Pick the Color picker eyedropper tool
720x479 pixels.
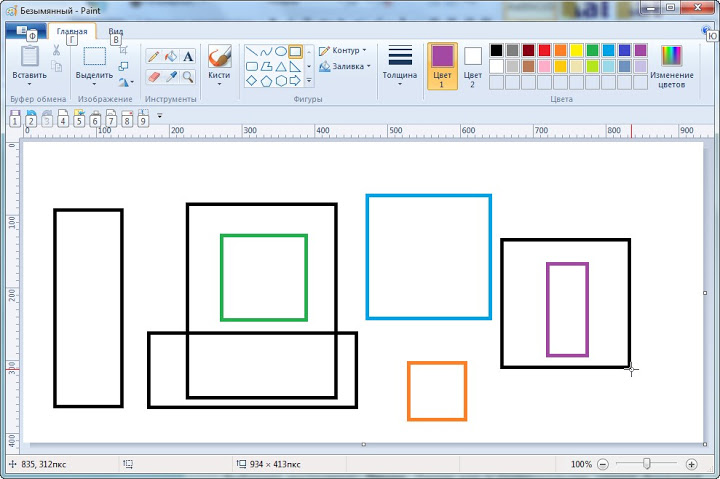[x=170, y=76]
